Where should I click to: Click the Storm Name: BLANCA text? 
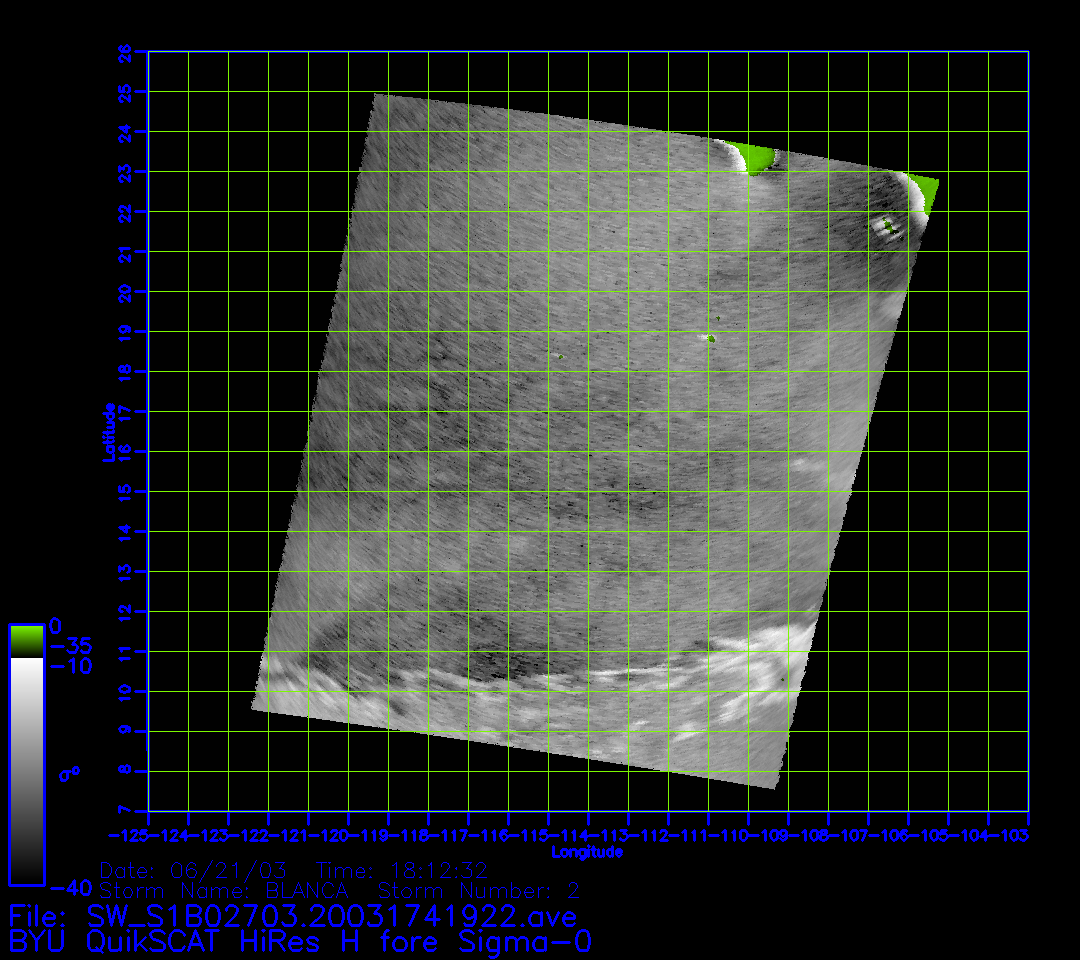pos(224,890)
